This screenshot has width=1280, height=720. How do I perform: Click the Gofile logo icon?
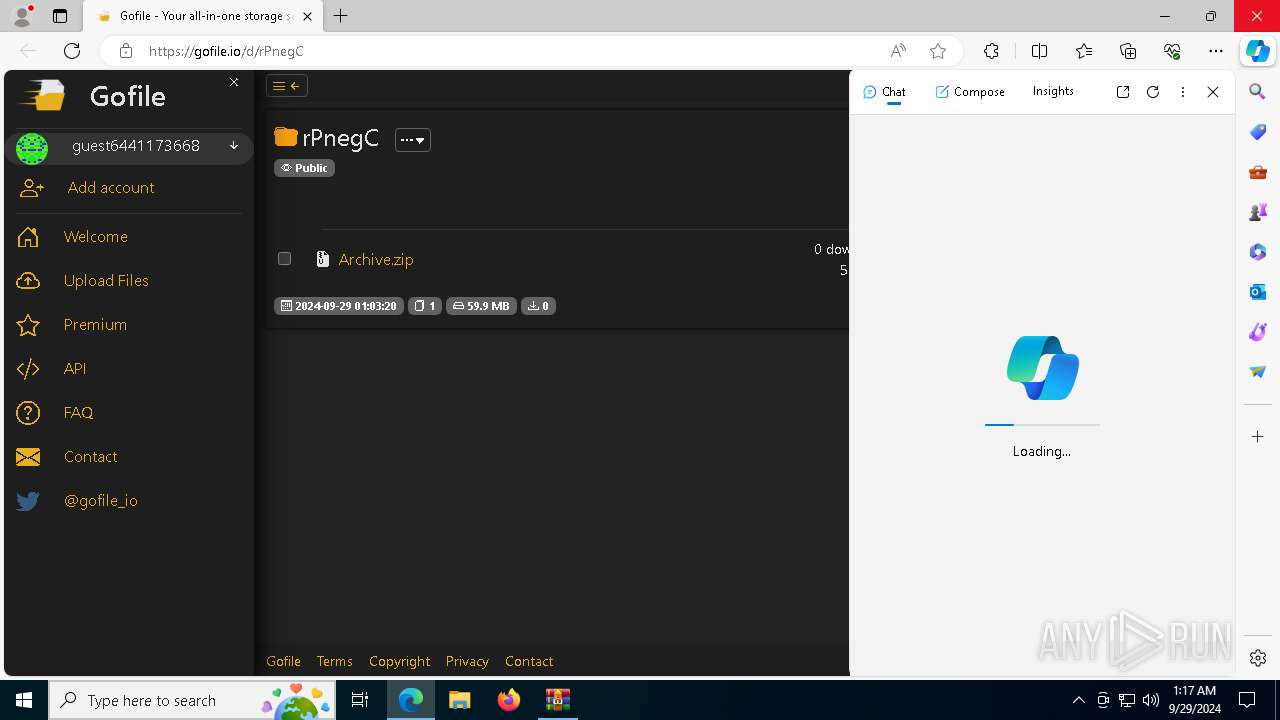[x=42, y=96]
